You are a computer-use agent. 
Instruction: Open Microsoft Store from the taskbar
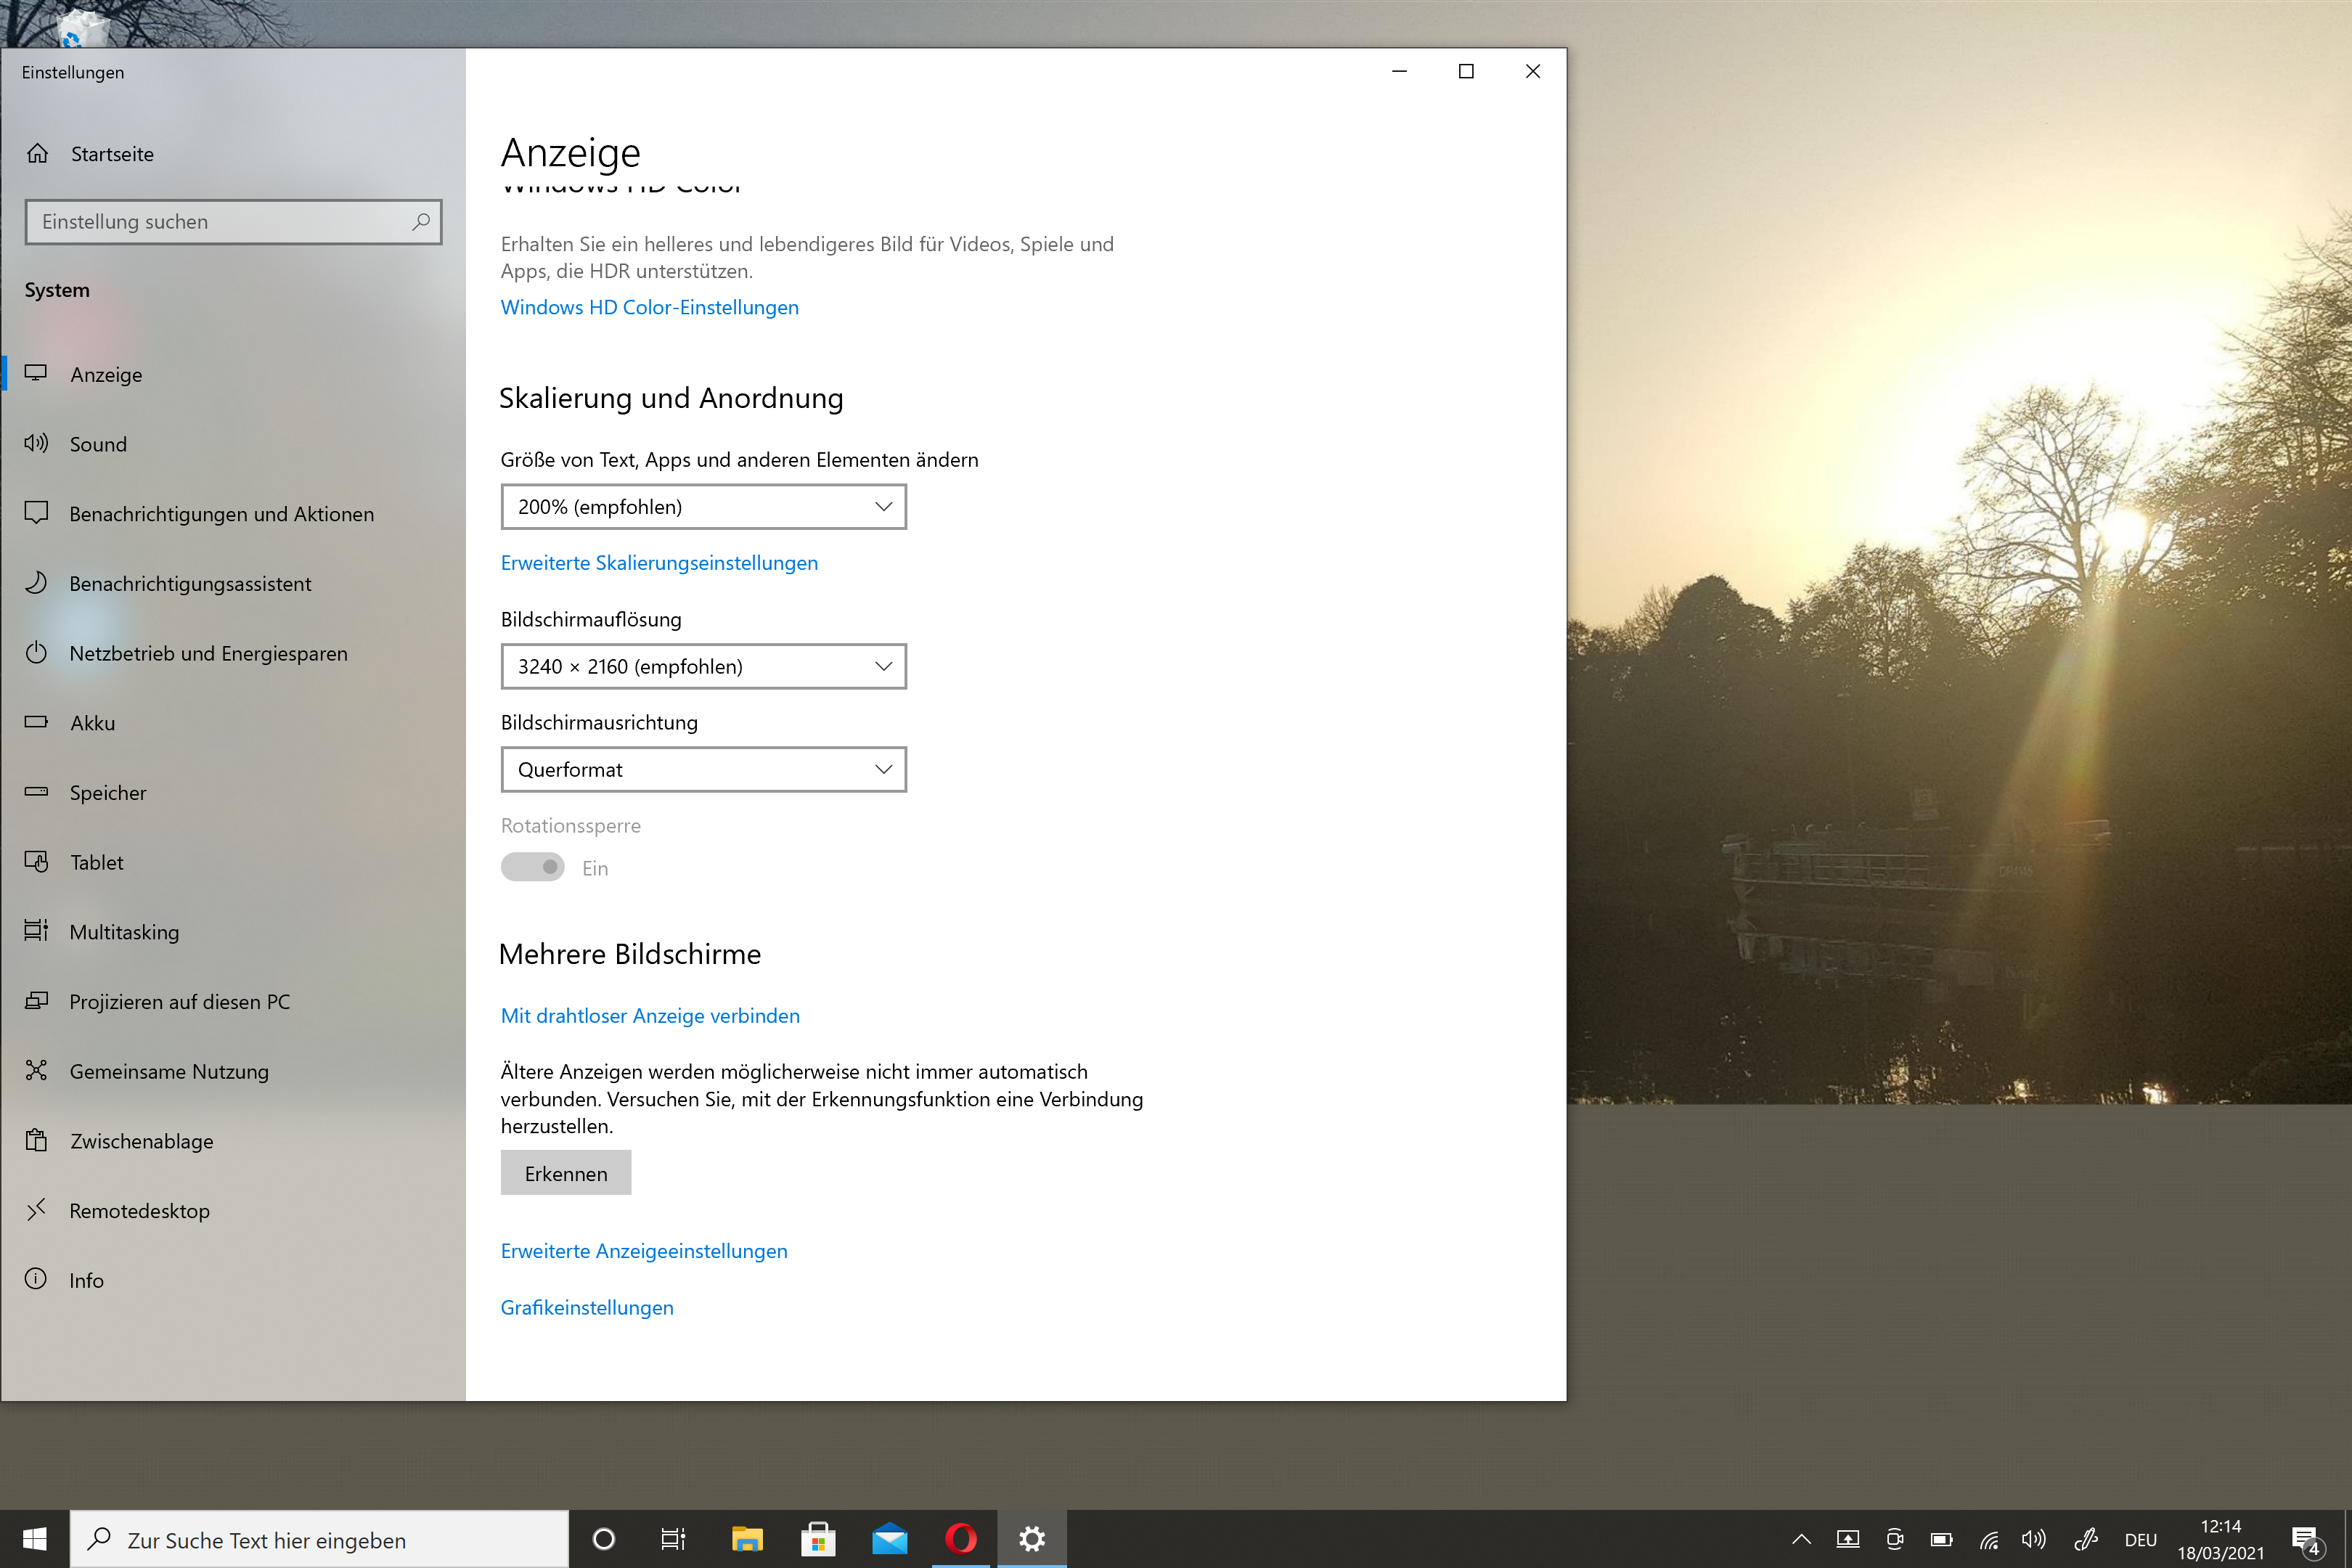point(818,1539)
